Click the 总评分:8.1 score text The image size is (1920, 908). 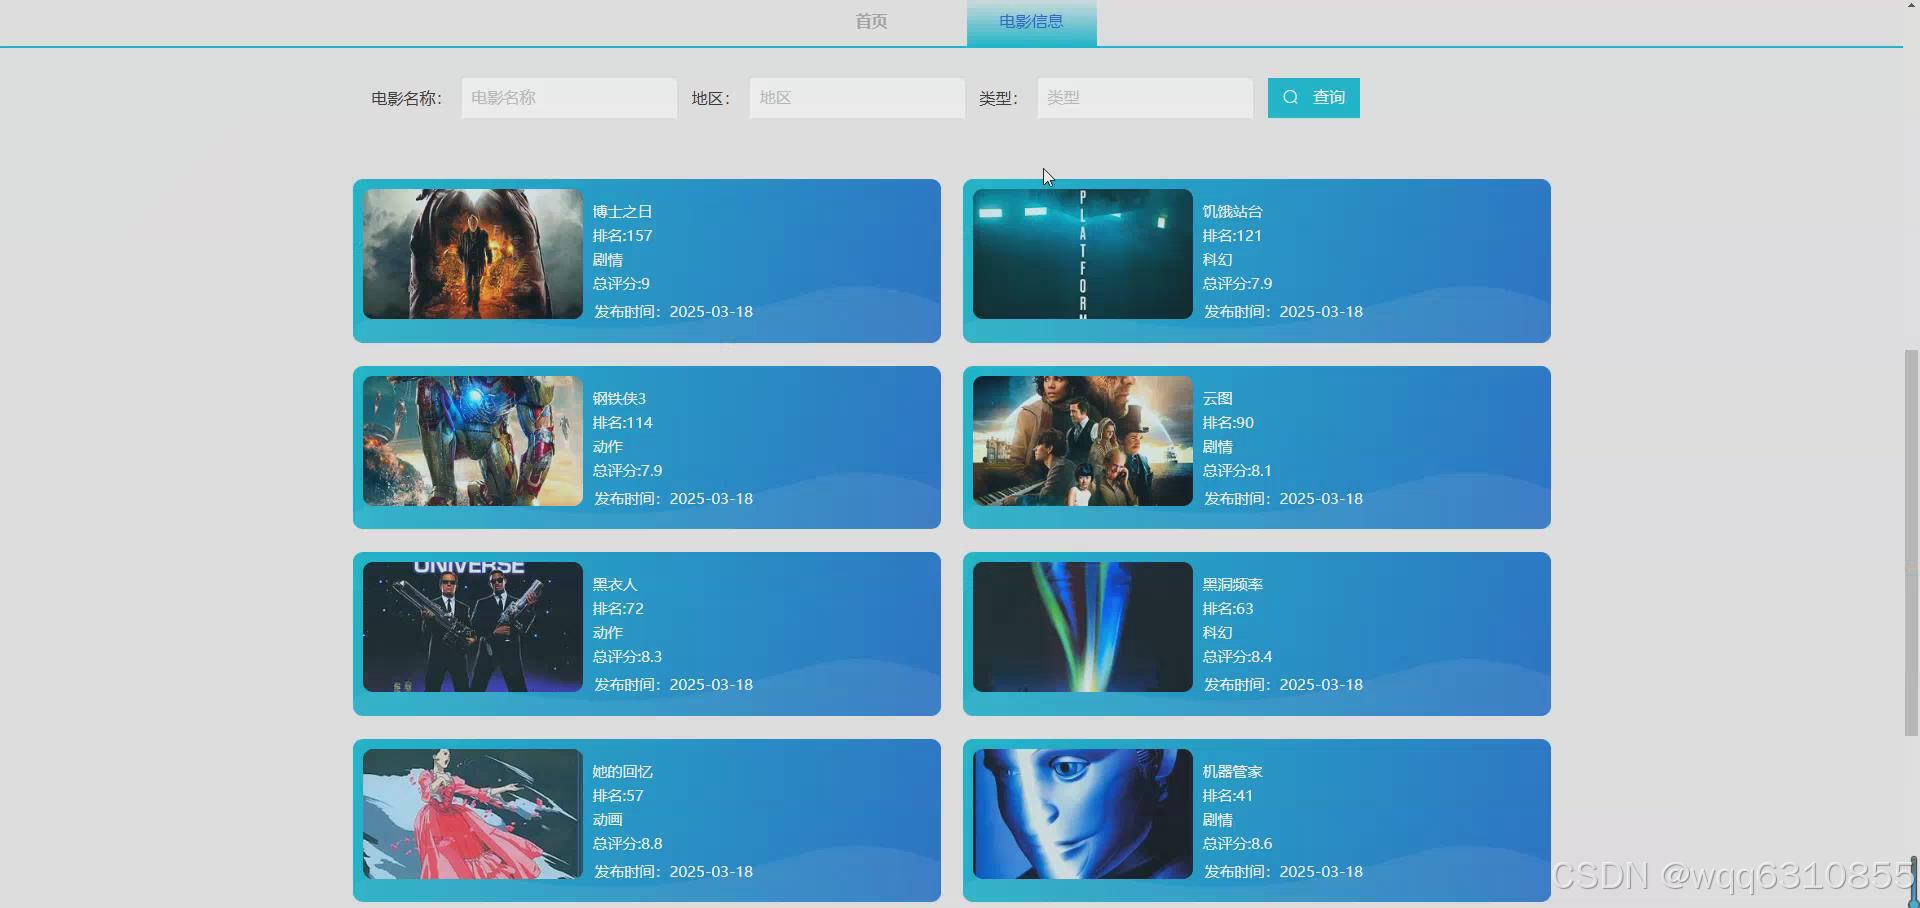(1237, 471)
